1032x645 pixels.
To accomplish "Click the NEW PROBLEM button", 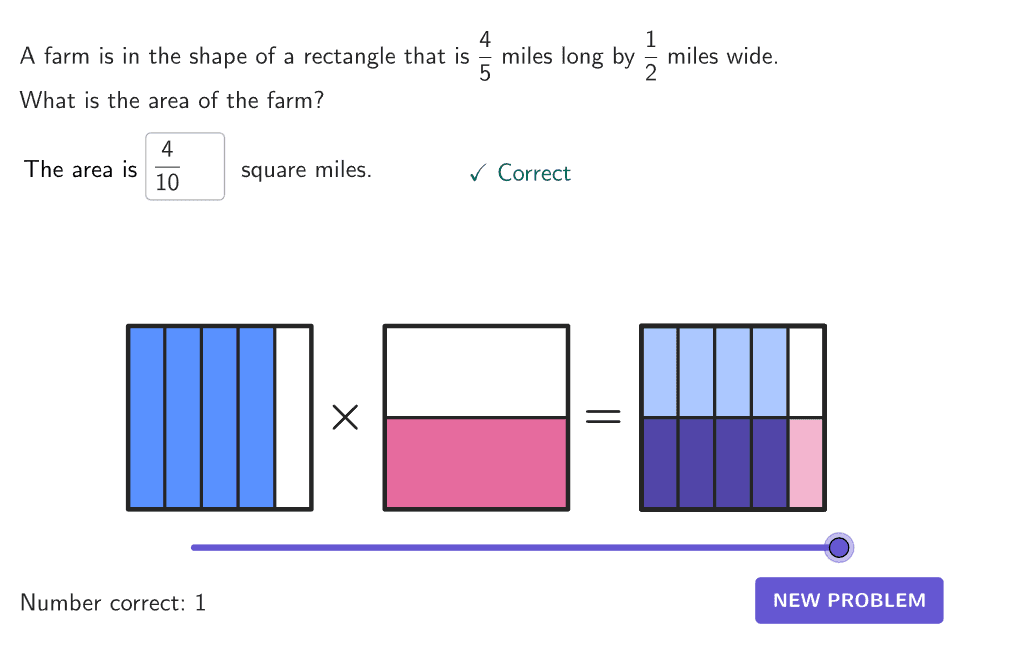I will pos(849,600).
